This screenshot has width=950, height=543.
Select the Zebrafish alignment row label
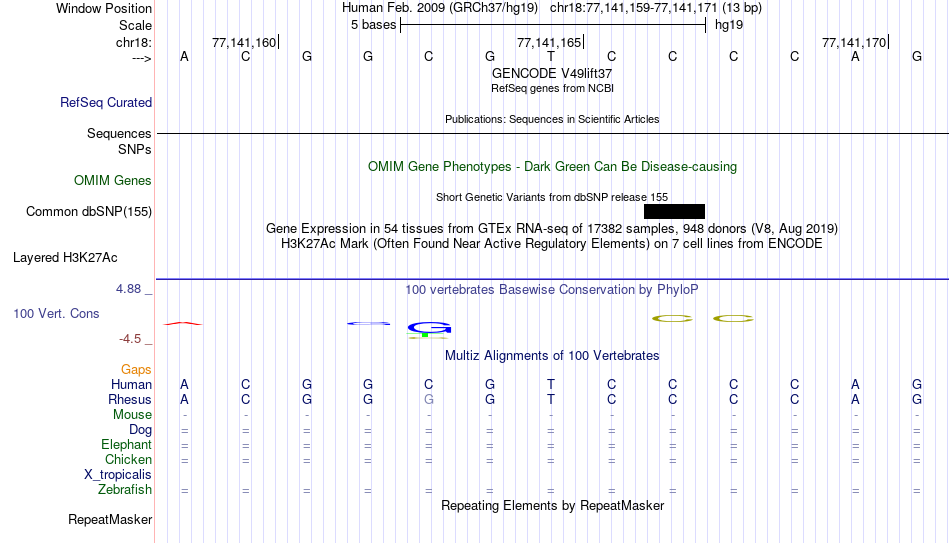125,489
